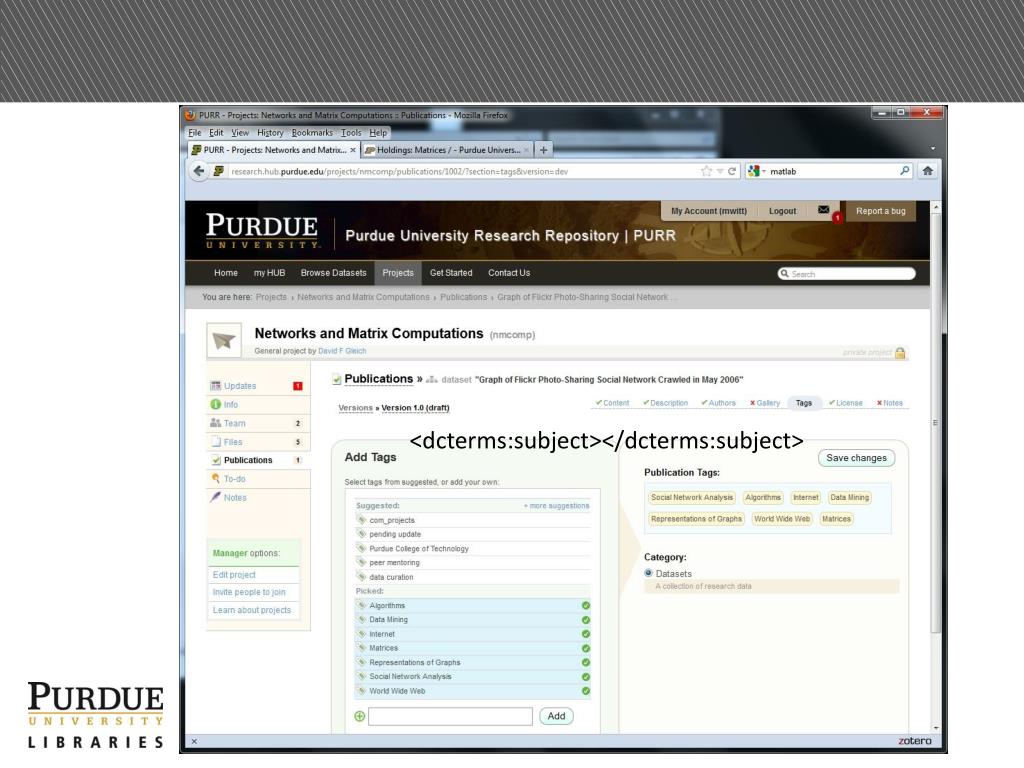Open the File menu
The image size is (1024, 768).
[195, 133]
